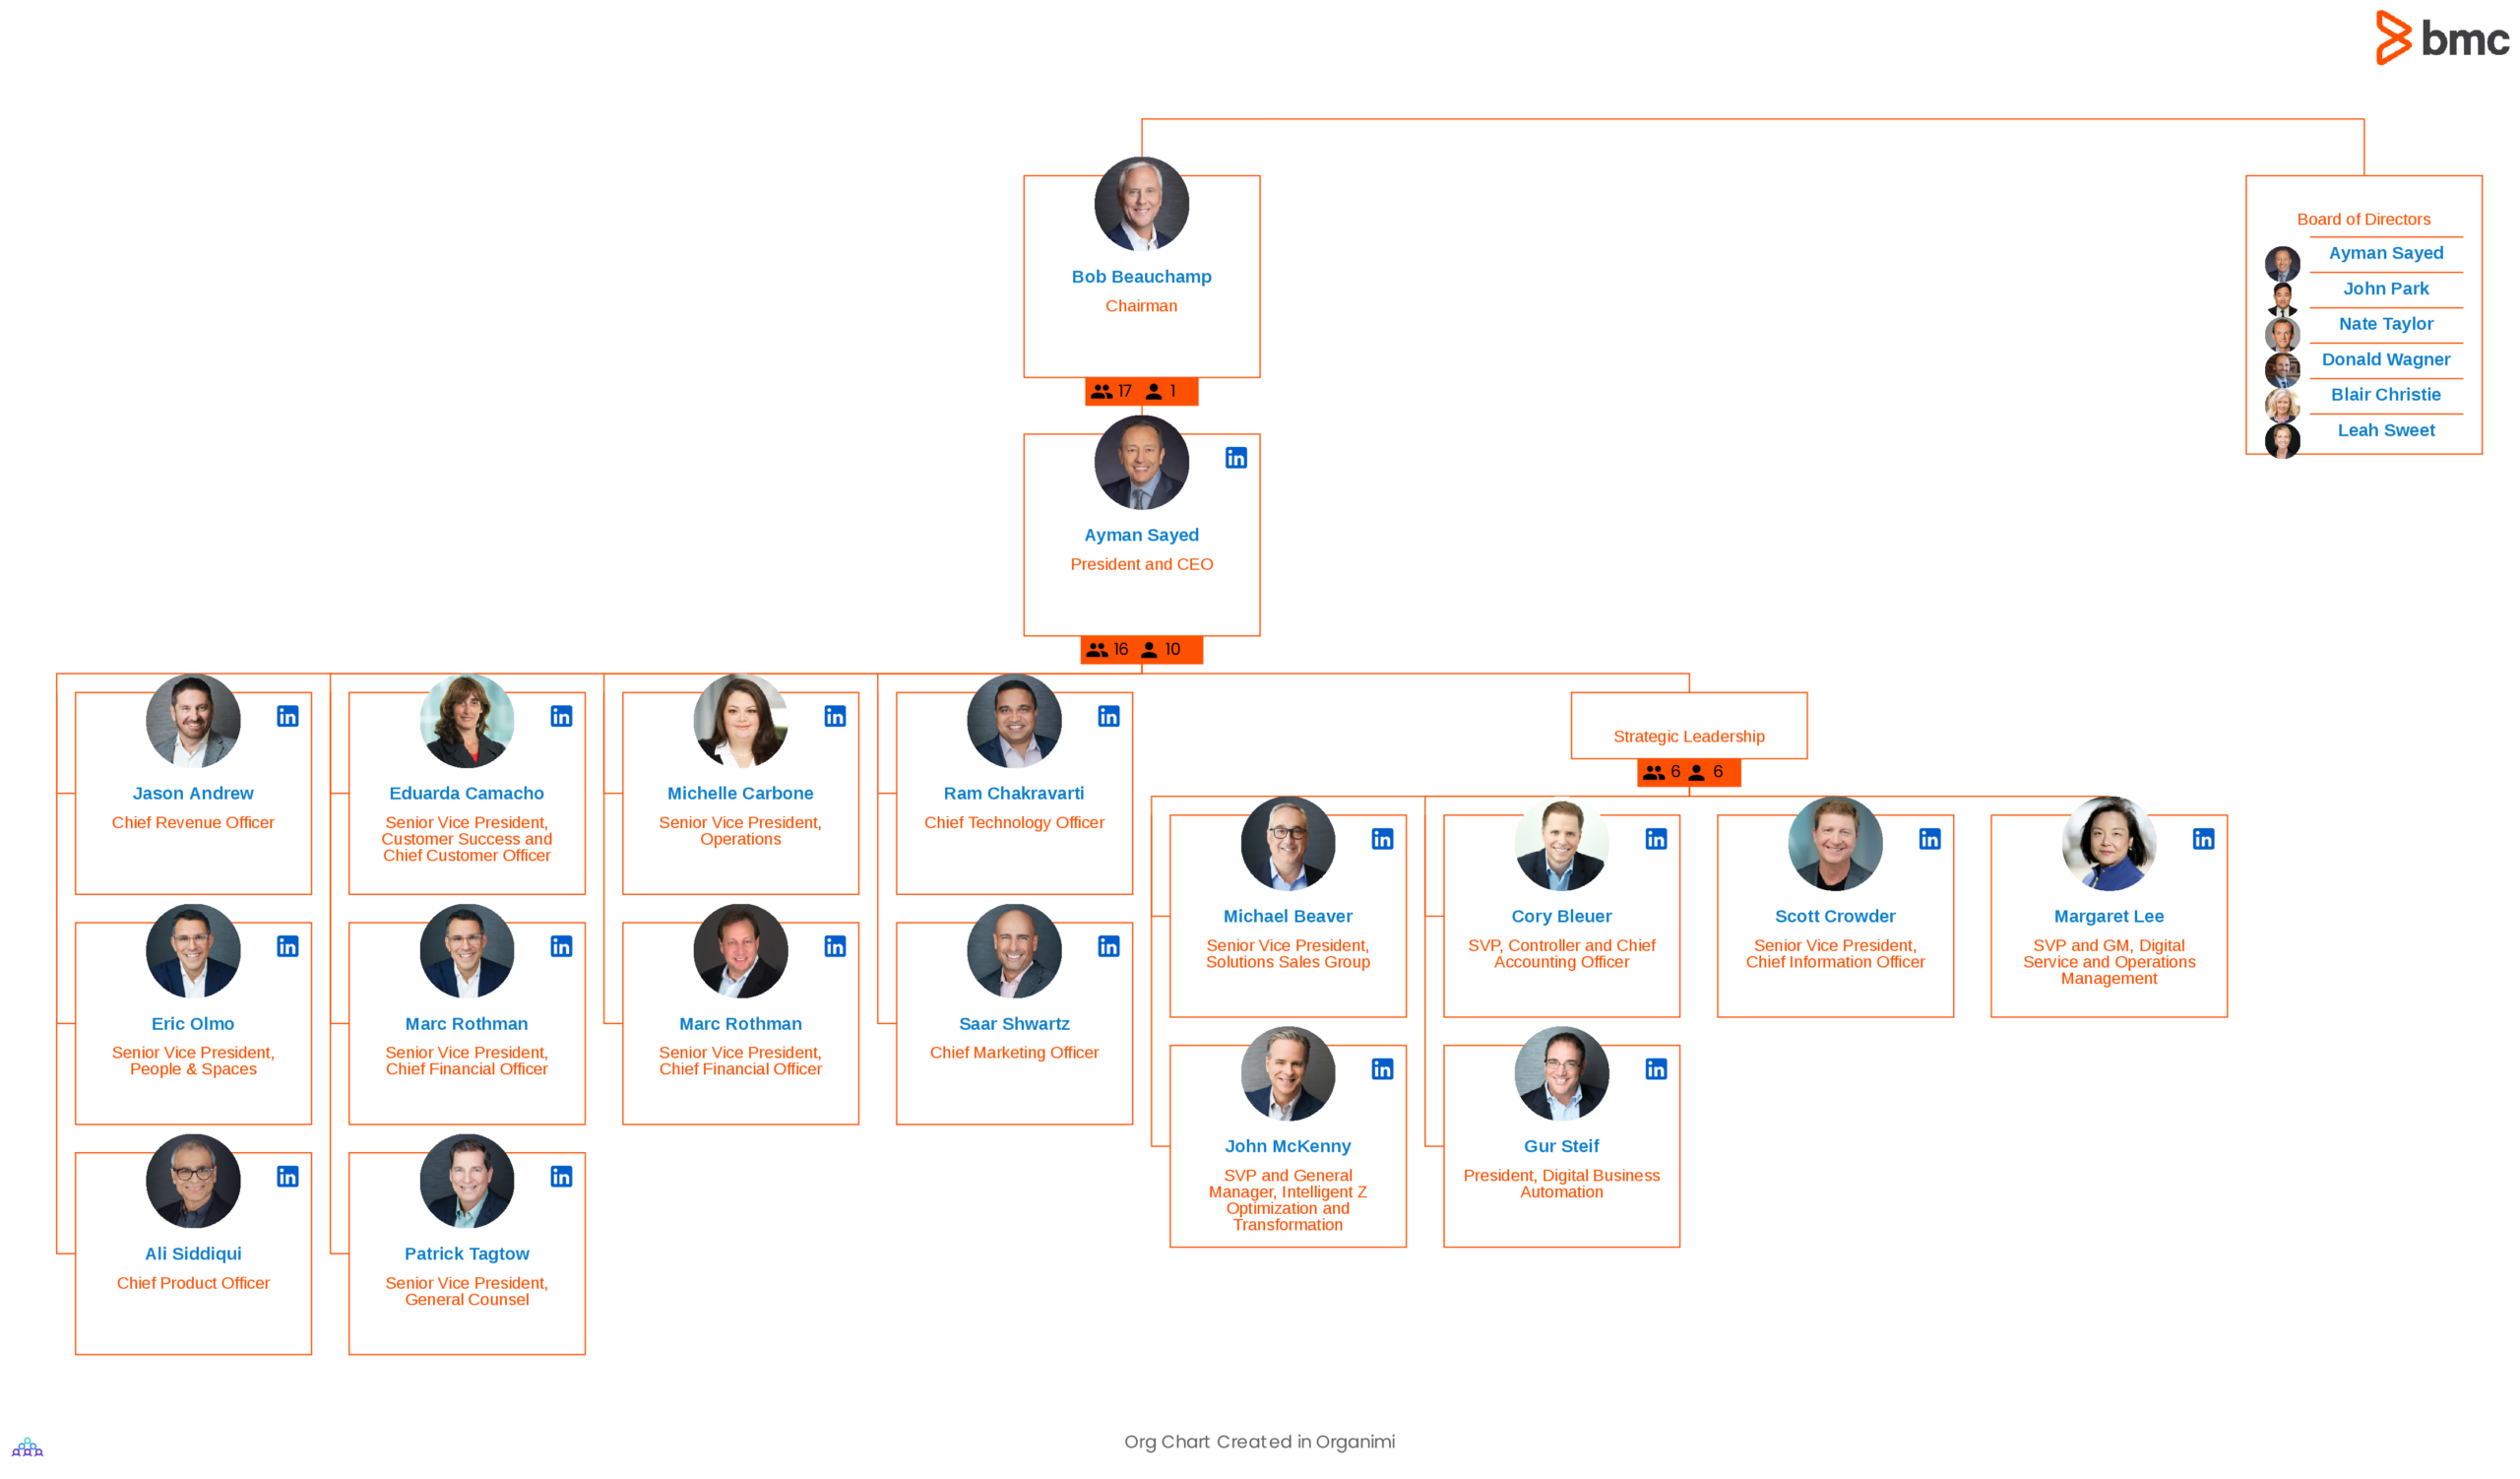Click Scott Crowder's LinkedIn icon
This screenshot has height=1479, width=2520.
coord(1928,838)
